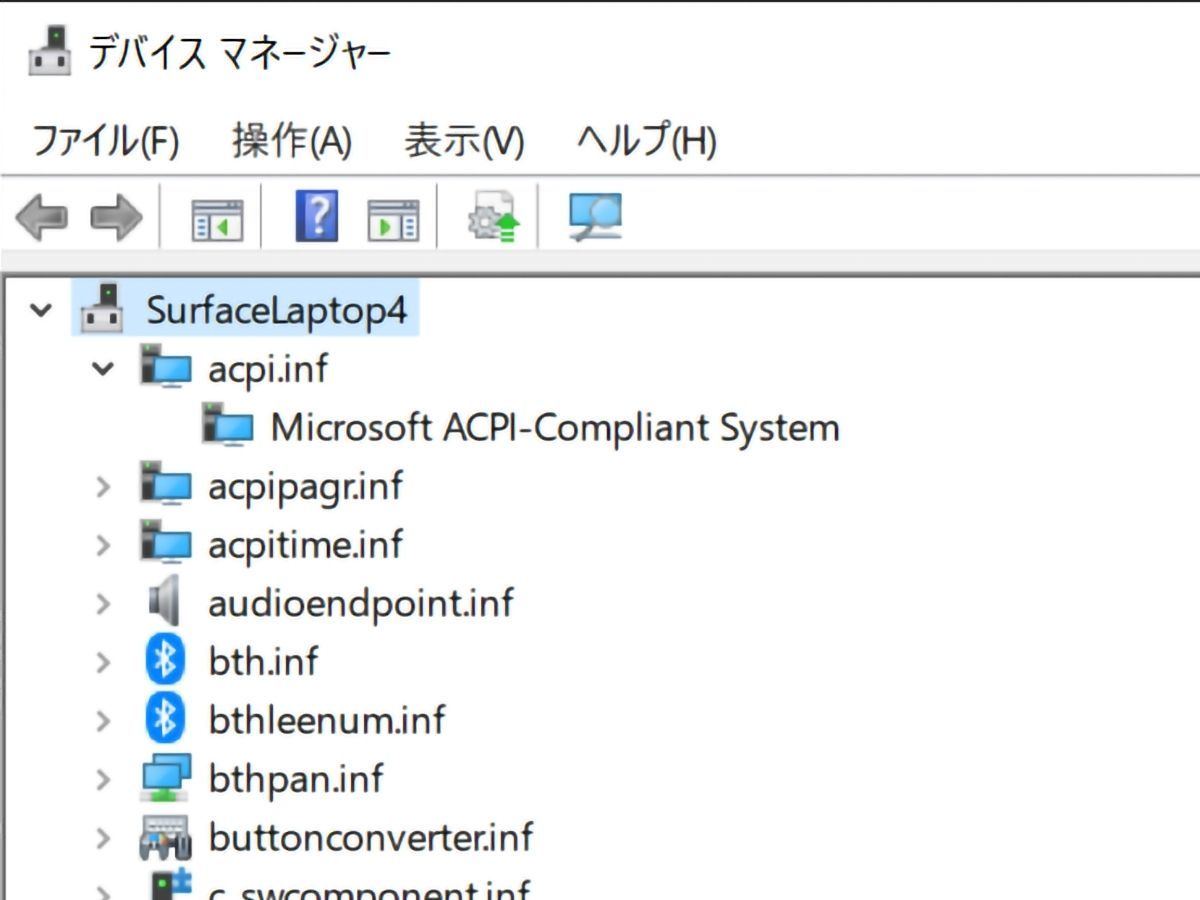Click the Device Manager title bar icon
This screenshot has width=1200, height=900.
click(x=49, y=50)
